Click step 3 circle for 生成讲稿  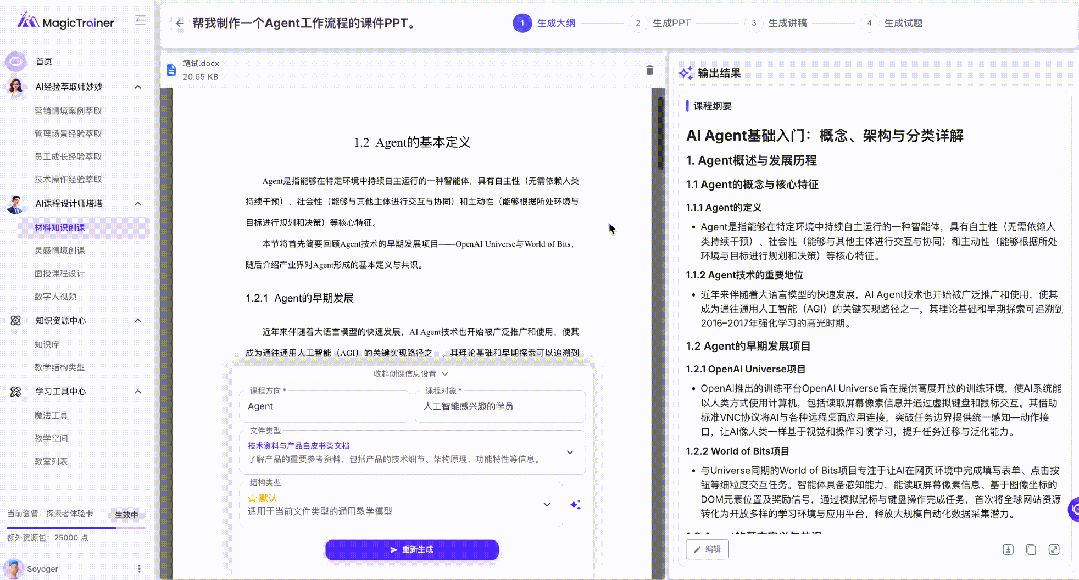[x=754, y=23]
